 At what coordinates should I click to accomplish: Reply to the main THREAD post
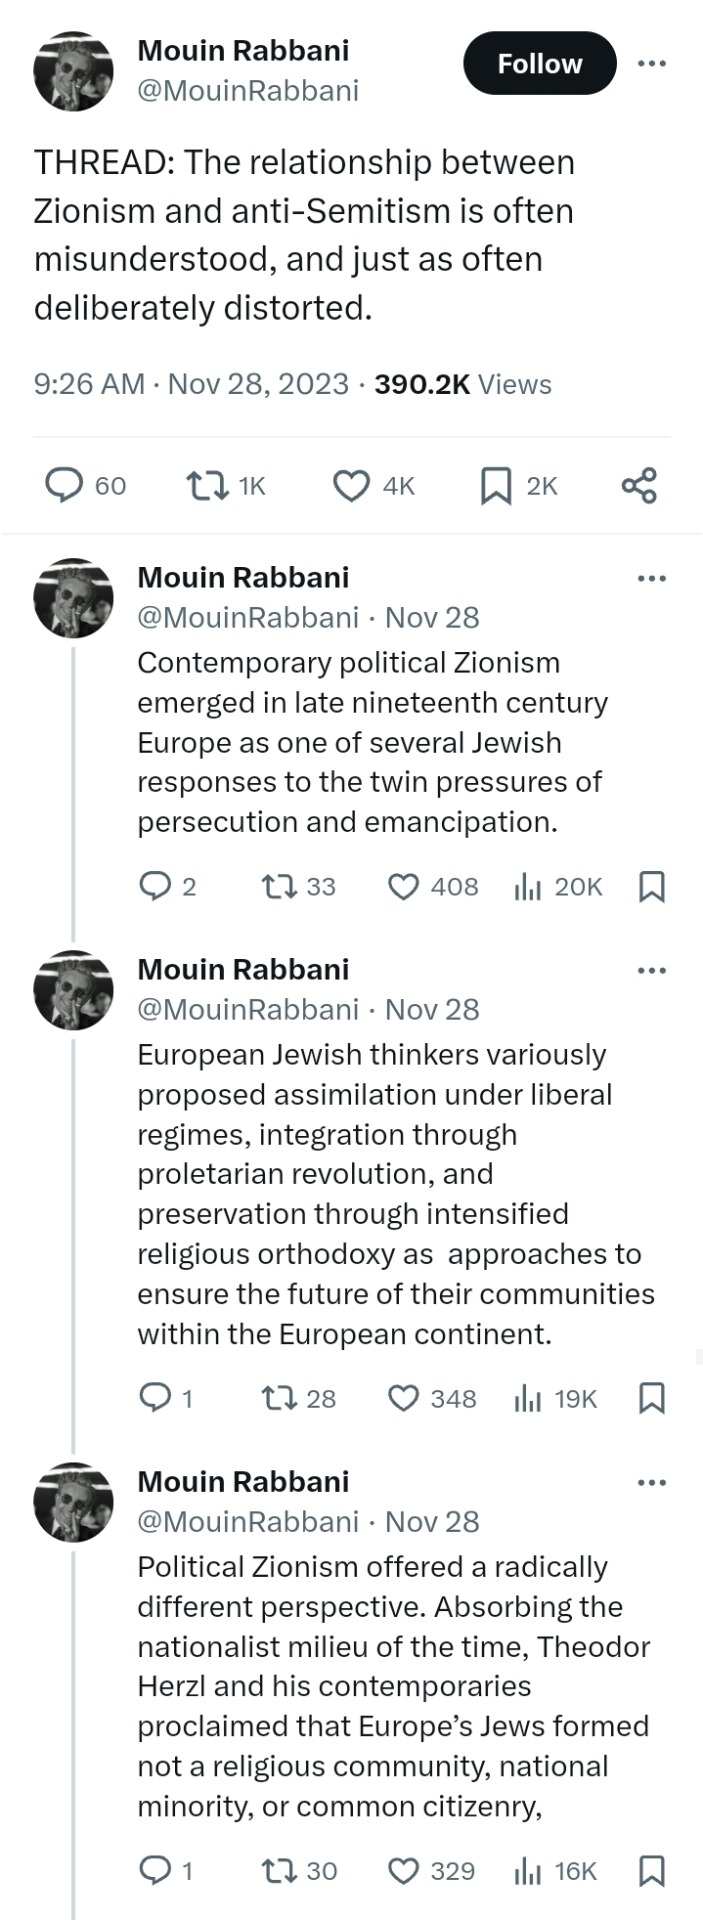(66, 486)
